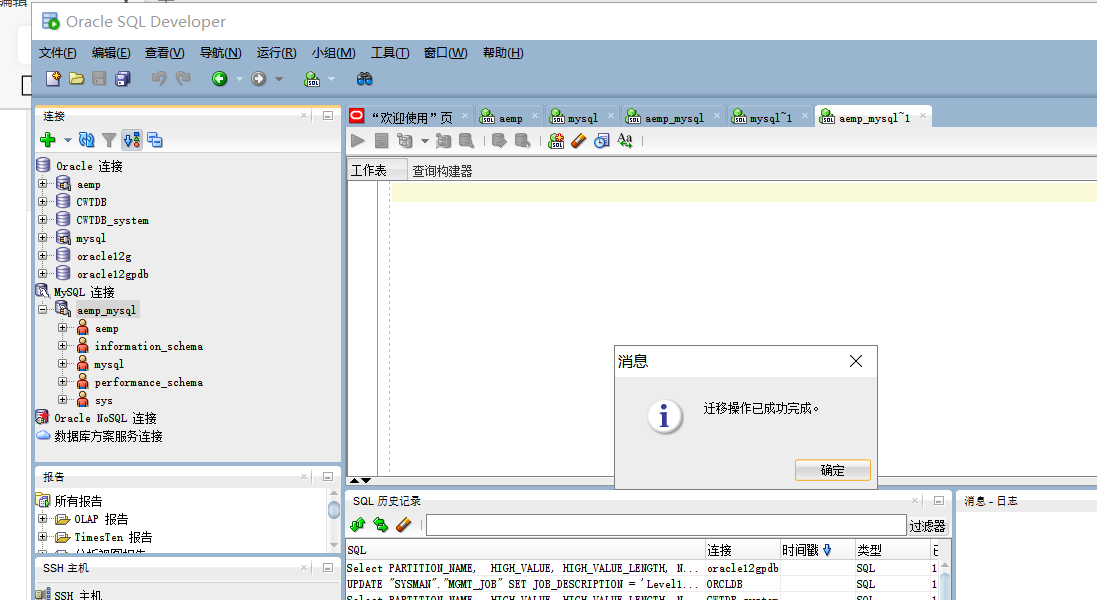The width and height of the screenshot is (1097, 600).
Task: Open SQL history with the clock icon
Action: (x=602, y=141)
